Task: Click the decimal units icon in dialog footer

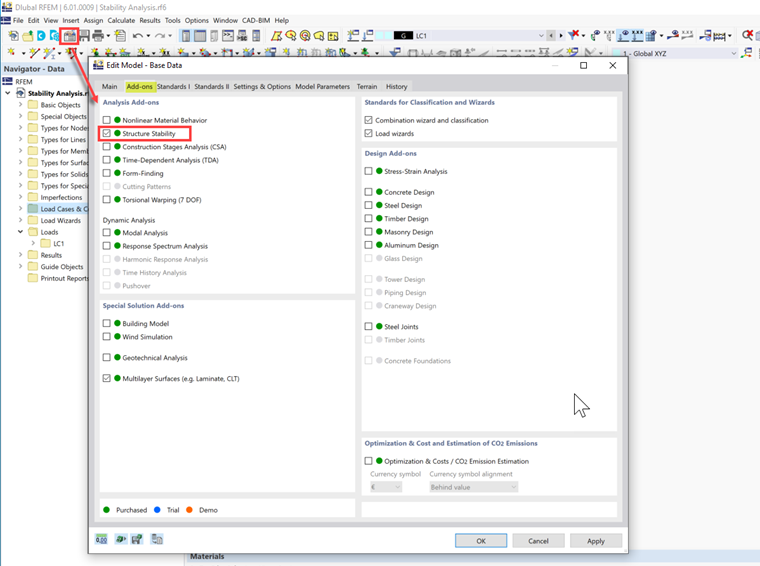Action: pos(101,539)
